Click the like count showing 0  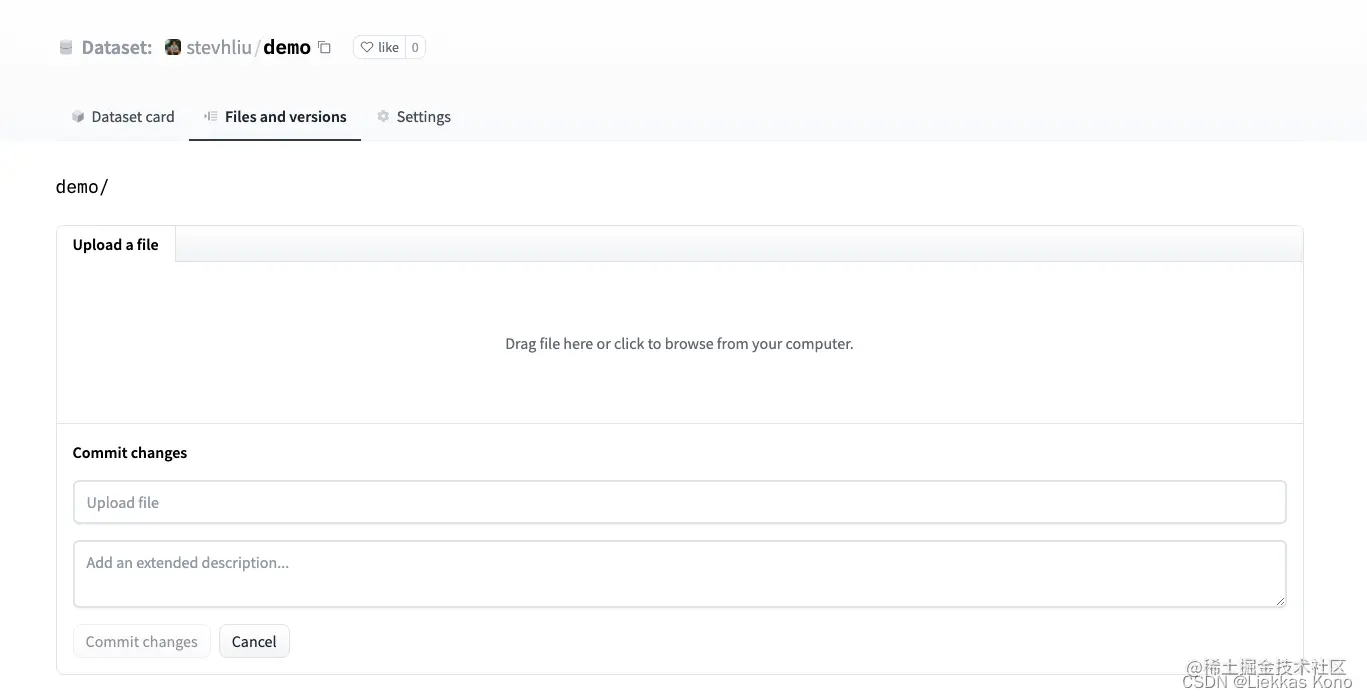coord(415,47)
